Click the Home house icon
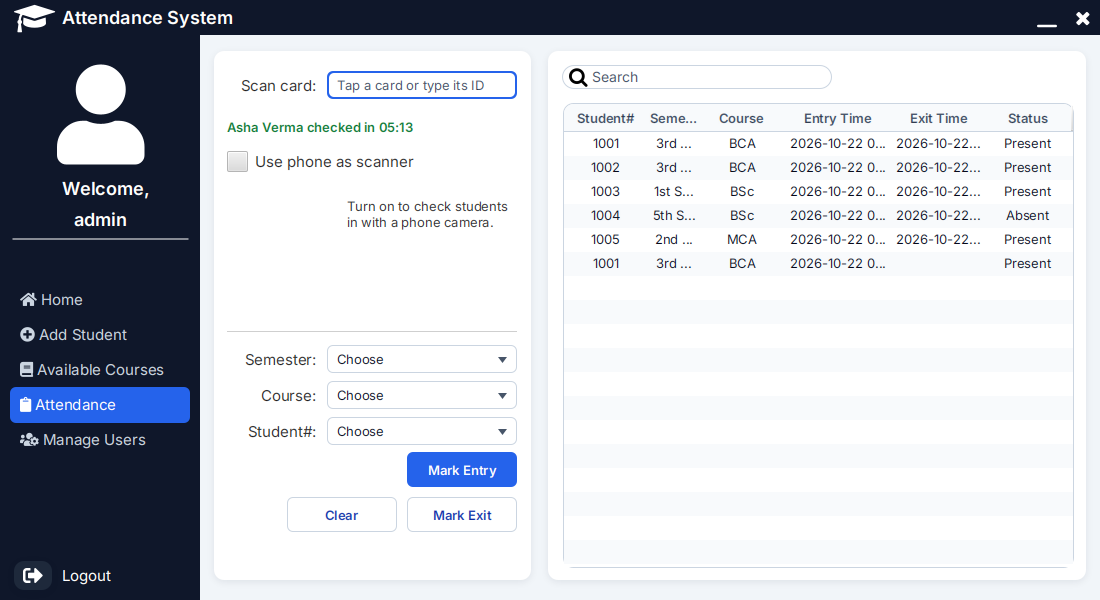This screenshot has height=600, width=1100. (28, 300)
